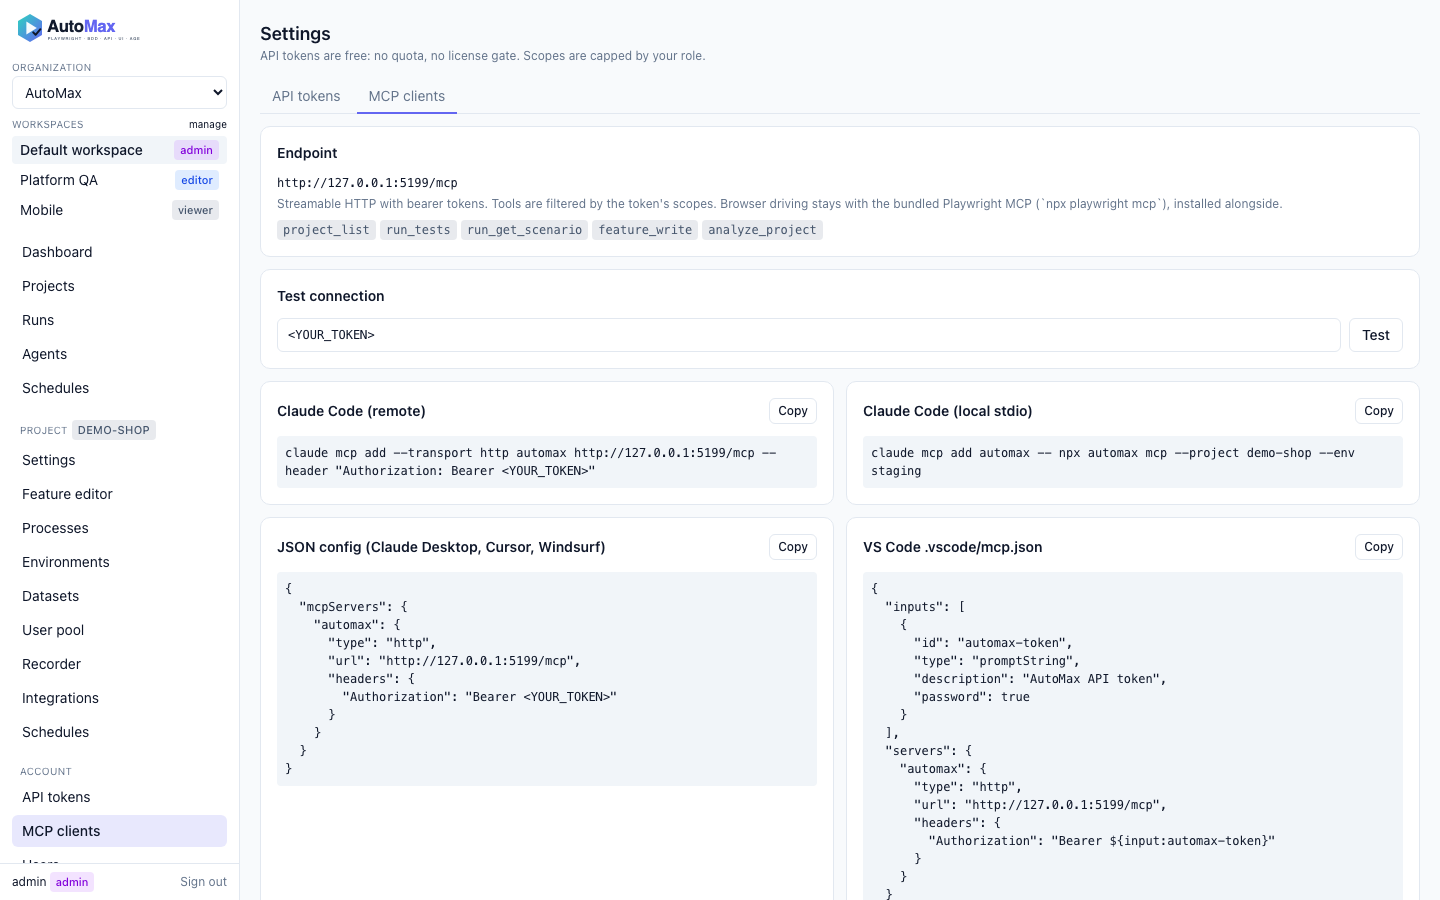This screenshot has height=900, width=1440.
Task: Click the endpoint URL text
Action: tap(367, 183)
